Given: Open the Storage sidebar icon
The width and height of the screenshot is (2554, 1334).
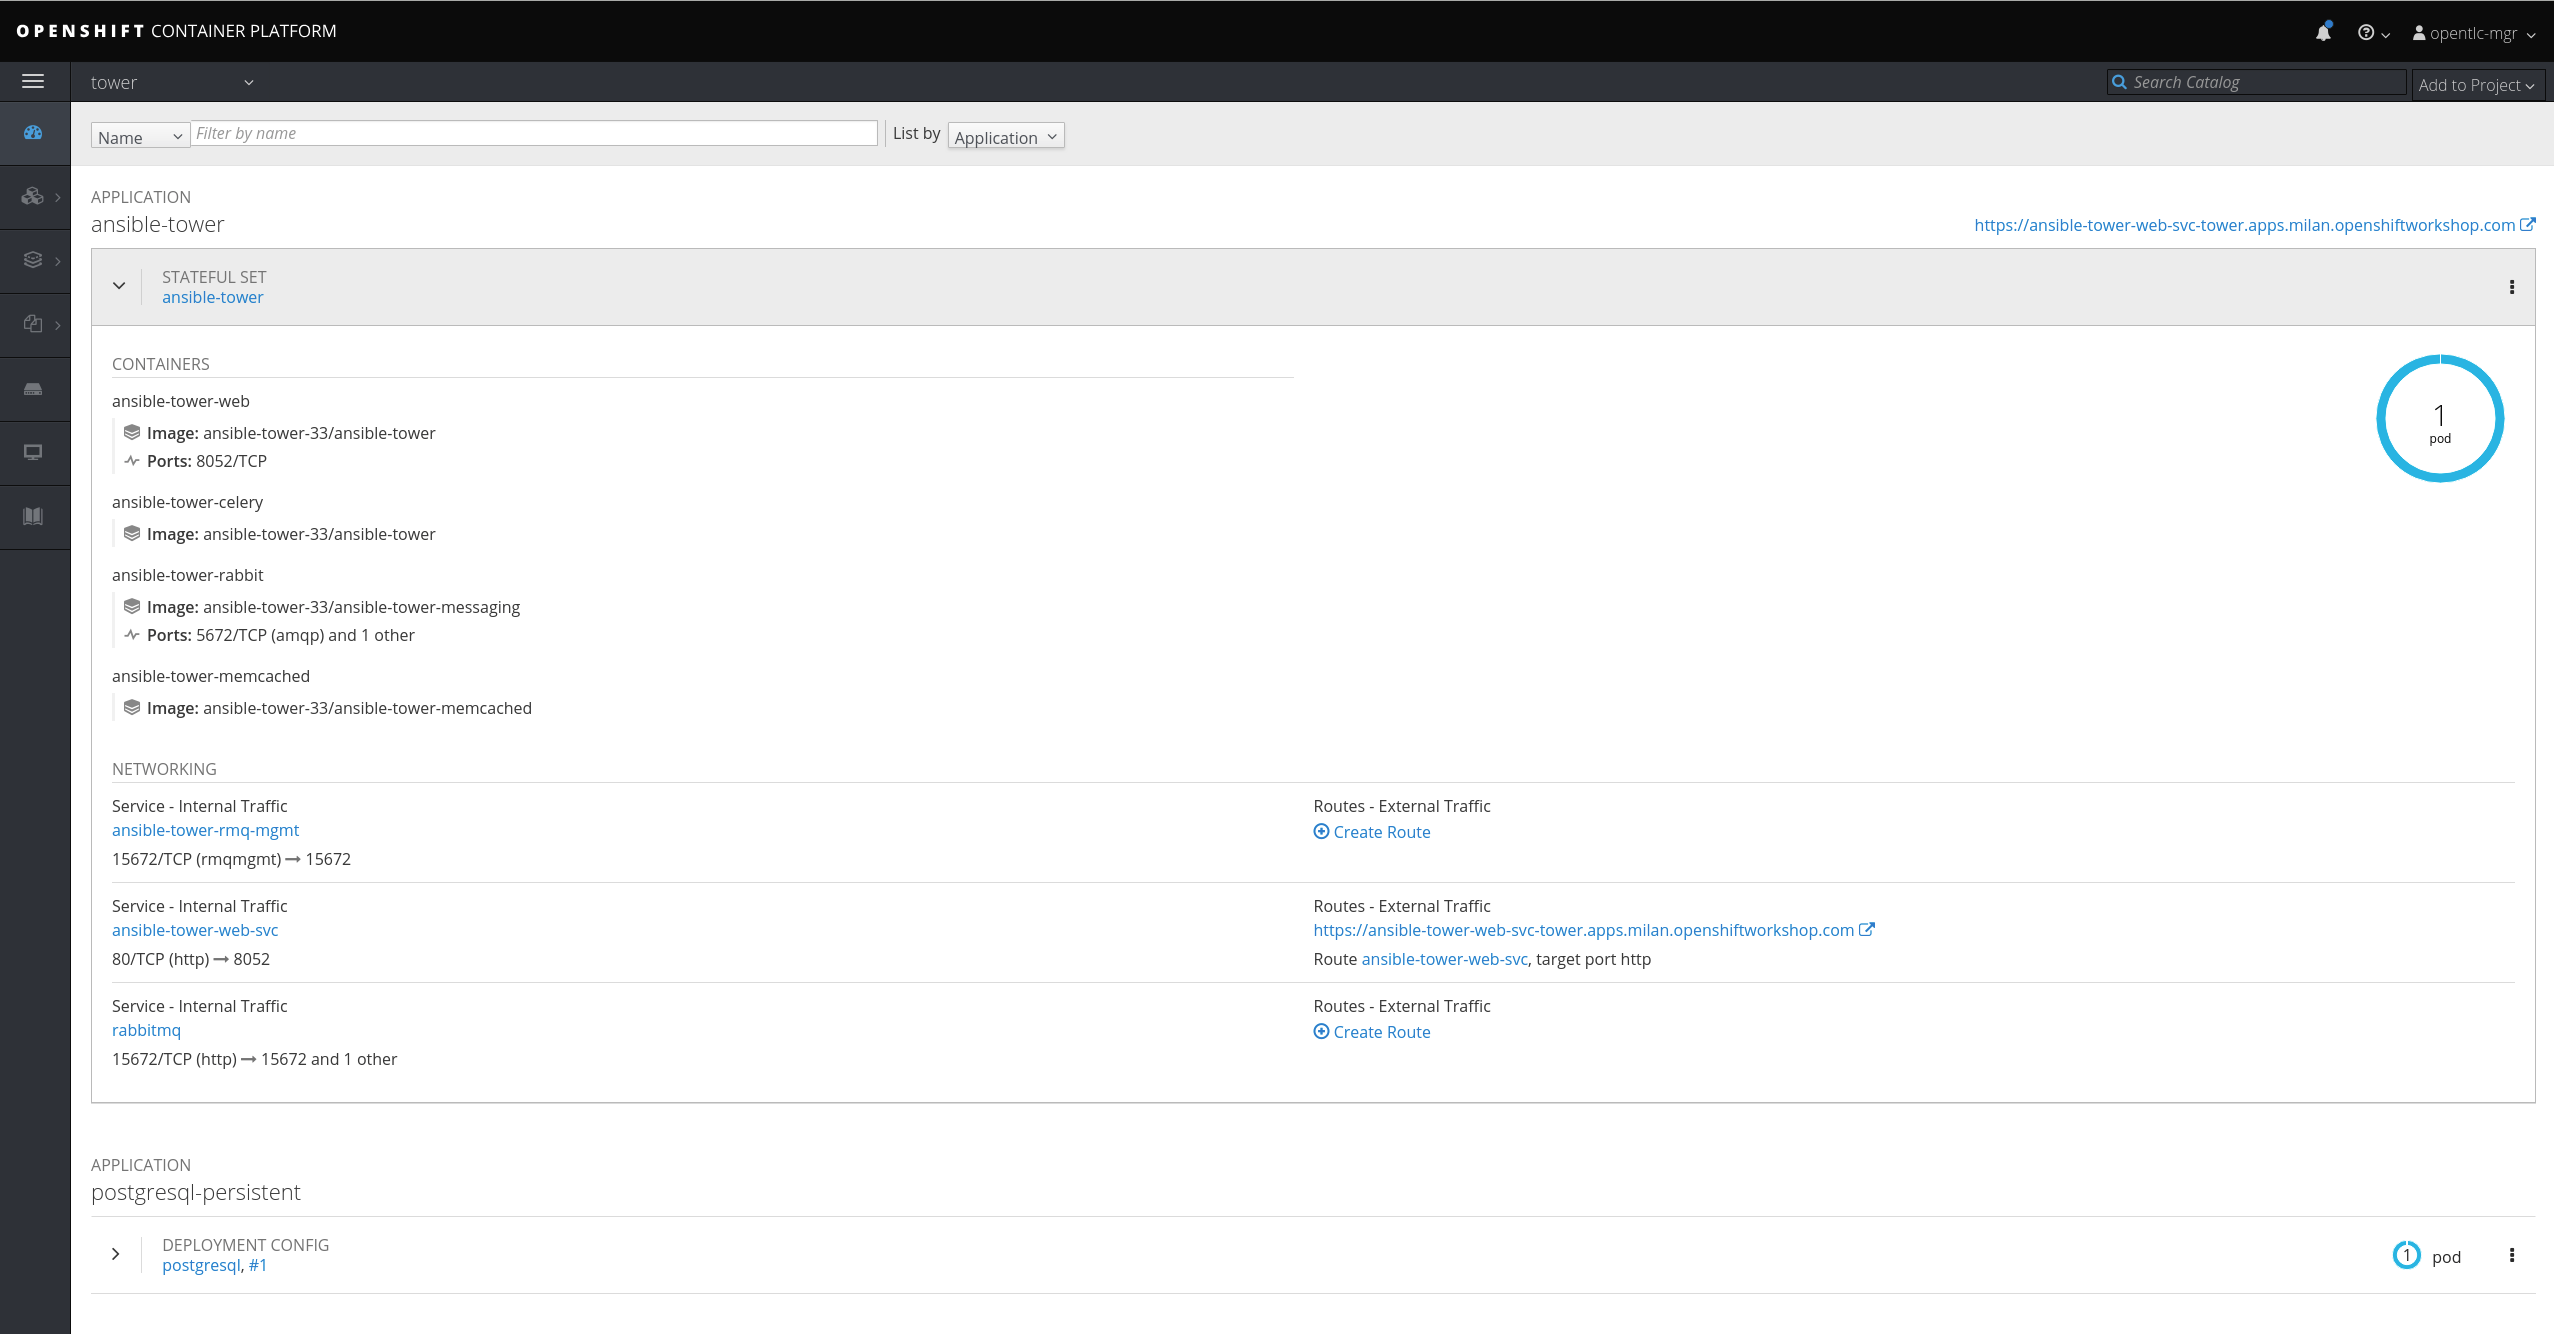Looking at the screenshot, I should tap(33, 389).
